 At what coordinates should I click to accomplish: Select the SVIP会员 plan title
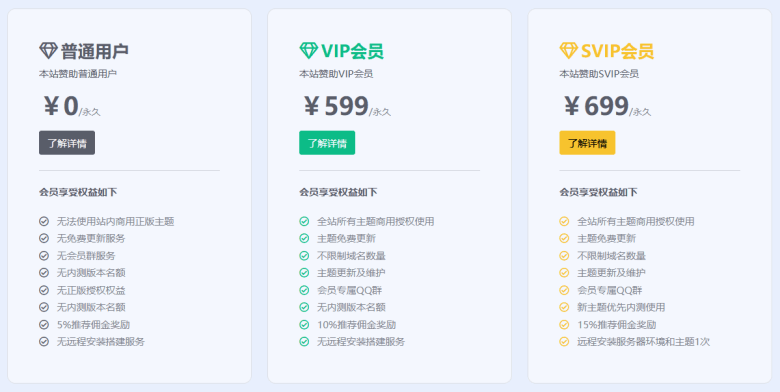point(617,51)
